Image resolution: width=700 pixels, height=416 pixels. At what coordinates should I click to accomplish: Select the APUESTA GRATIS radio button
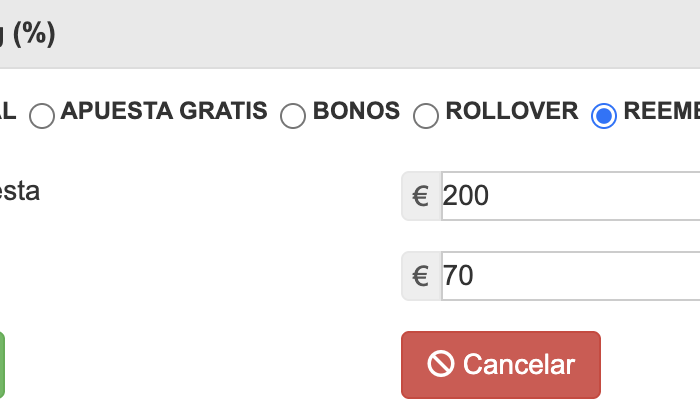(42, 116)
